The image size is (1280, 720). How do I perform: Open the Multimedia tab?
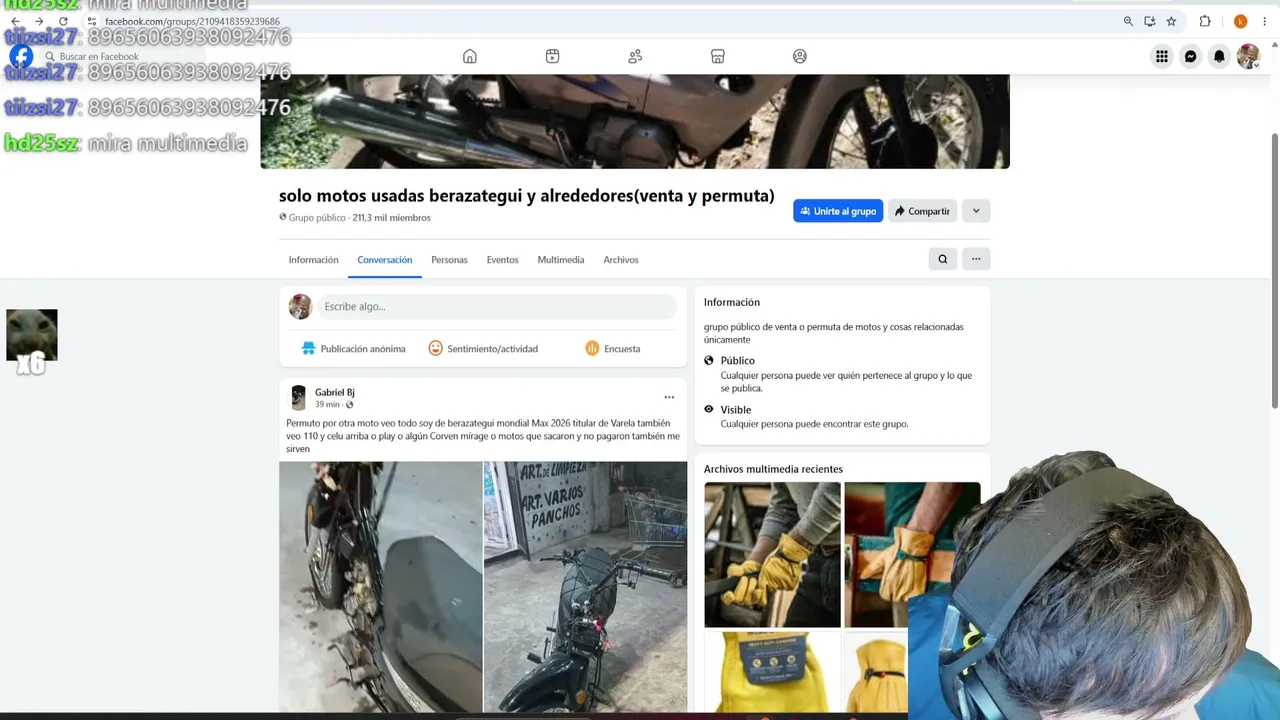(561, 260)
